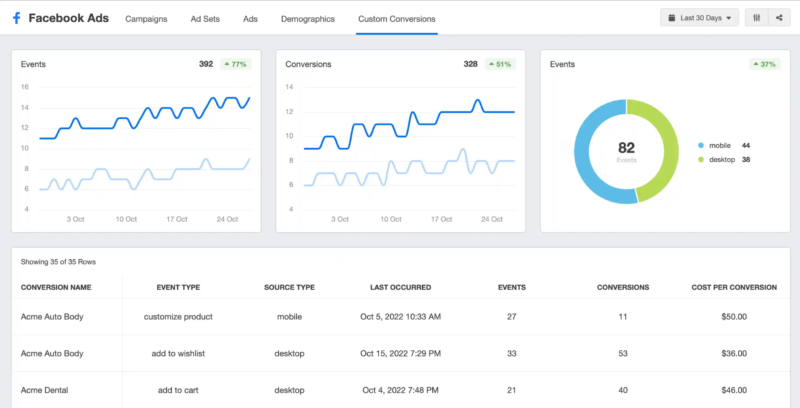Click the mobile legend count 44
Viewport: 800px width, 408px height.
pyautogui.click(x=746, y=145)
